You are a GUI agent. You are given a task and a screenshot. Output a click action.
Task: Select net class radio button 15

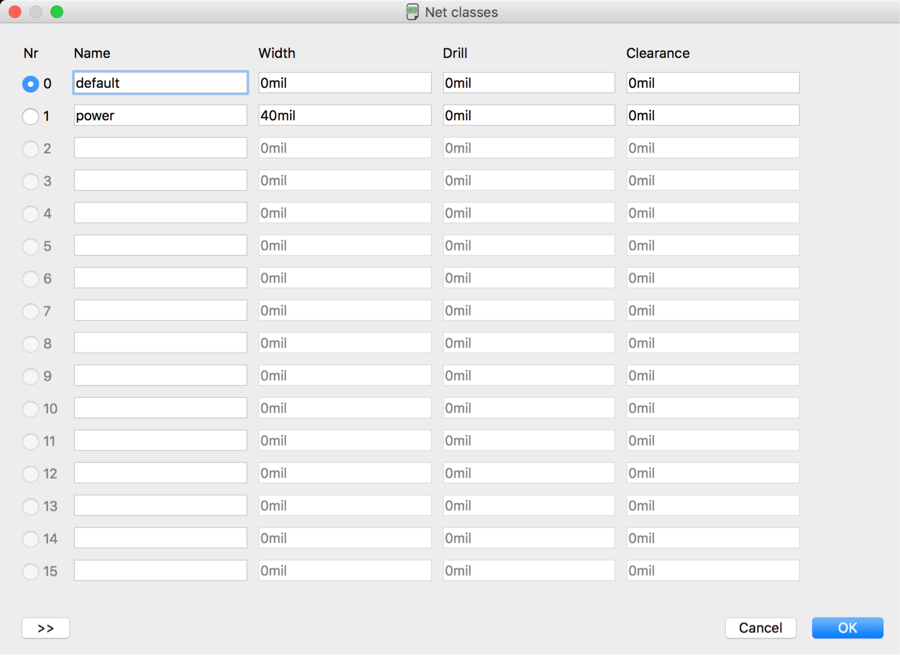click(30, 572)
